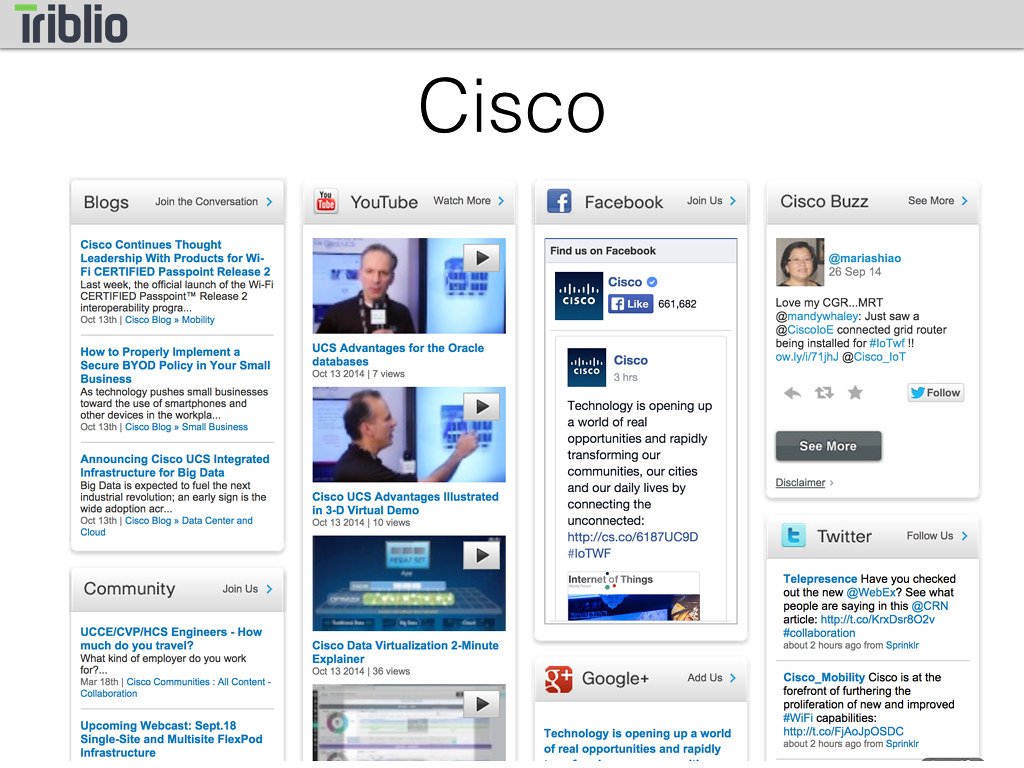The width and height of the screenshot is (1024, 768).
Task: Play the UCS Advantages Oracle video
Action: point(482,257)
